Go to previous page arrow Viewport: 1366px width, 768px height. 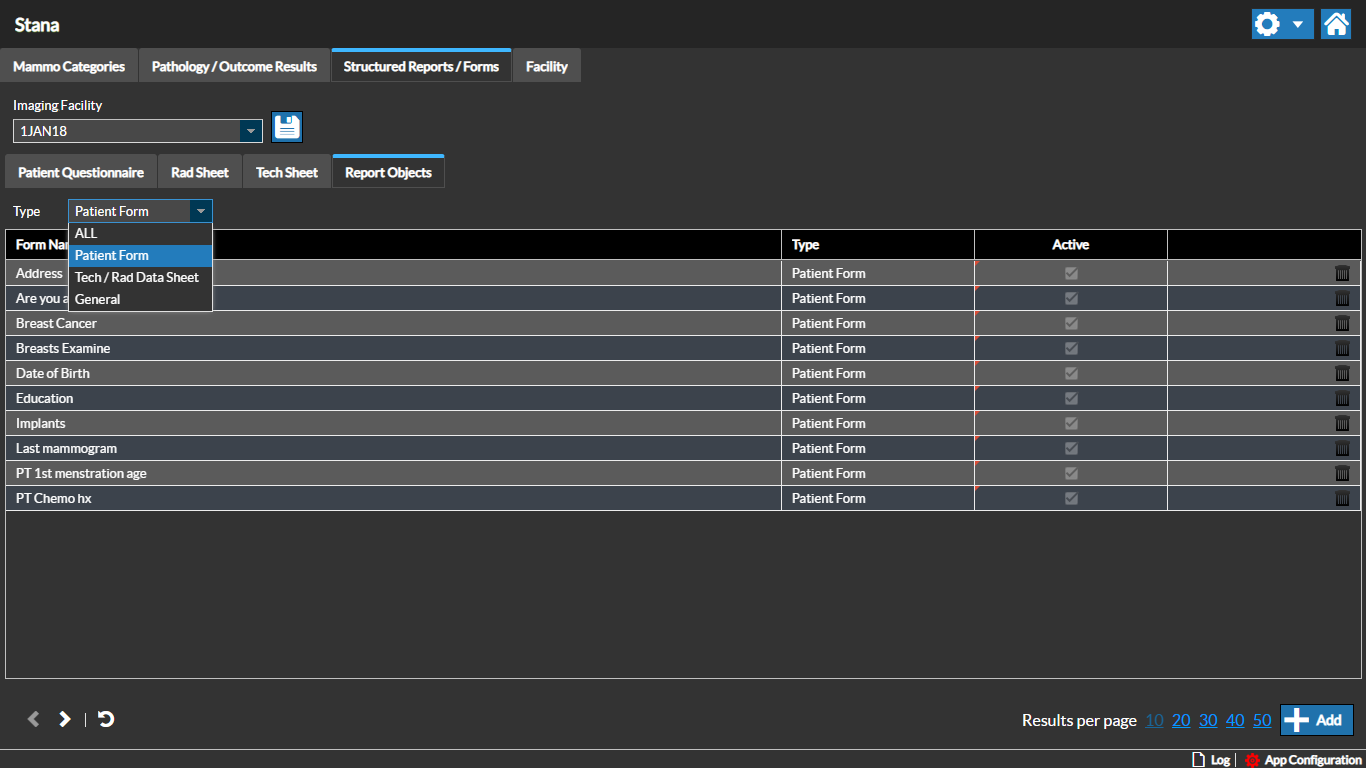tap(33, 719)
